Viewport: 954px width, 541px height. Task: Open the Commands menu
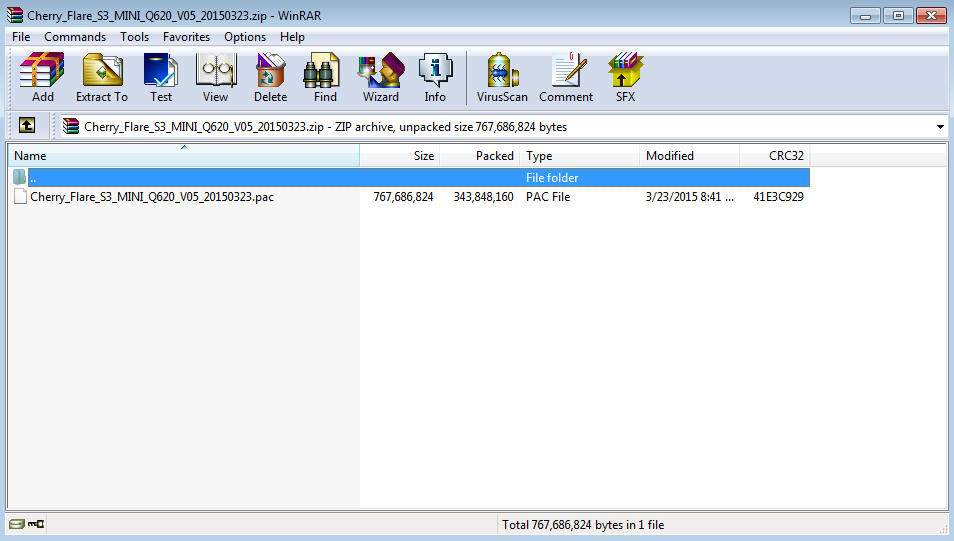pyautogui.click(x=75, y=37)
